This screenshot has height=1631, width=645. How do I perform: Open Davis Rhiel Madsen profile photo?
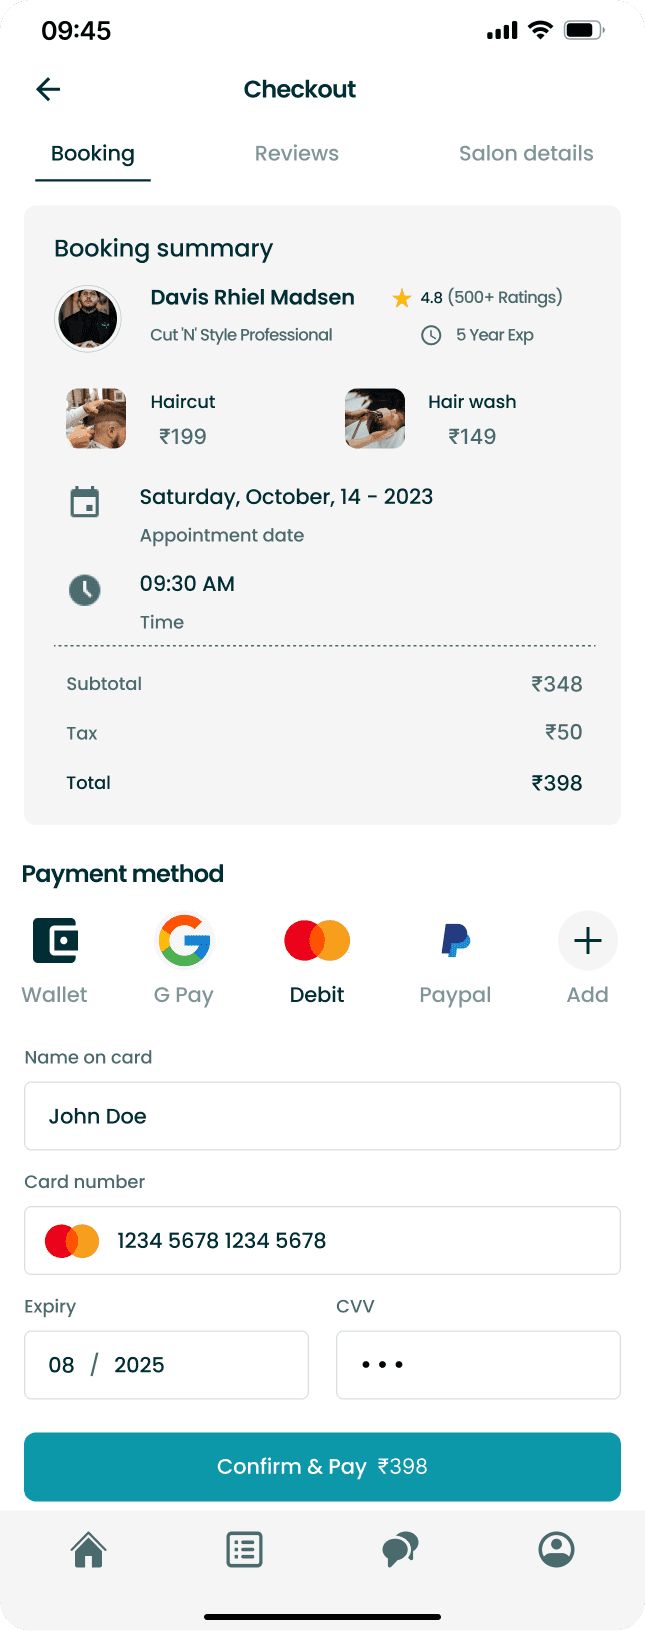pyautogui.click(x=88, y=318)
